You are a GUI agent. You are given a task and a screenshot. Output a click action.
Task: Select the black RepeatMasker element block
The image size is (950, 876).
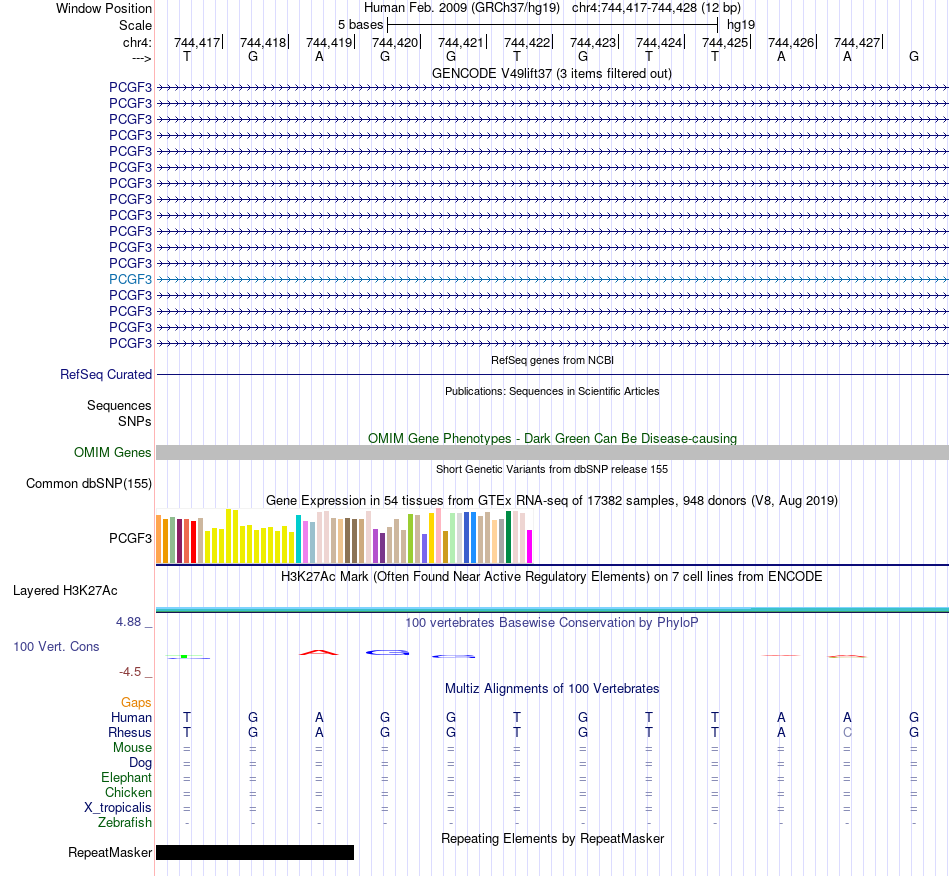point(255,852)
